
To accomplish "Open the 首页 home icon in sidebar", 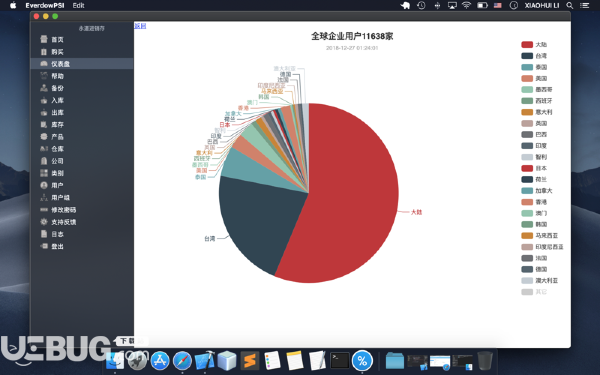I will (x=44, y=39).
